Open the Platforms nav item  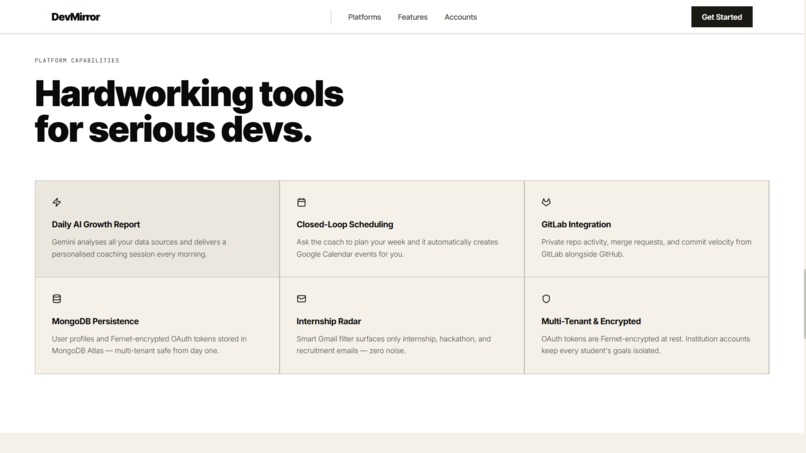click(364, 17)
